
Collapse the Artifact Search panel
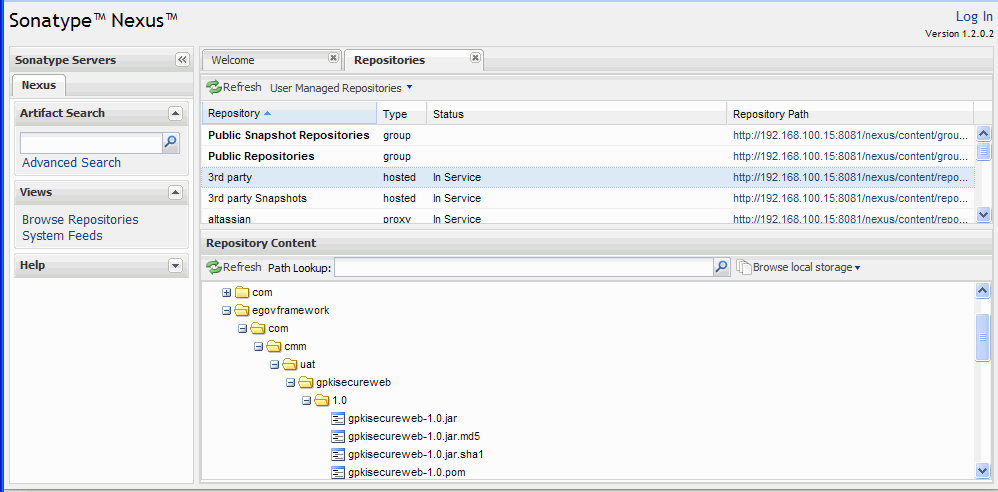pyautogui.click(x=176, y=114)
